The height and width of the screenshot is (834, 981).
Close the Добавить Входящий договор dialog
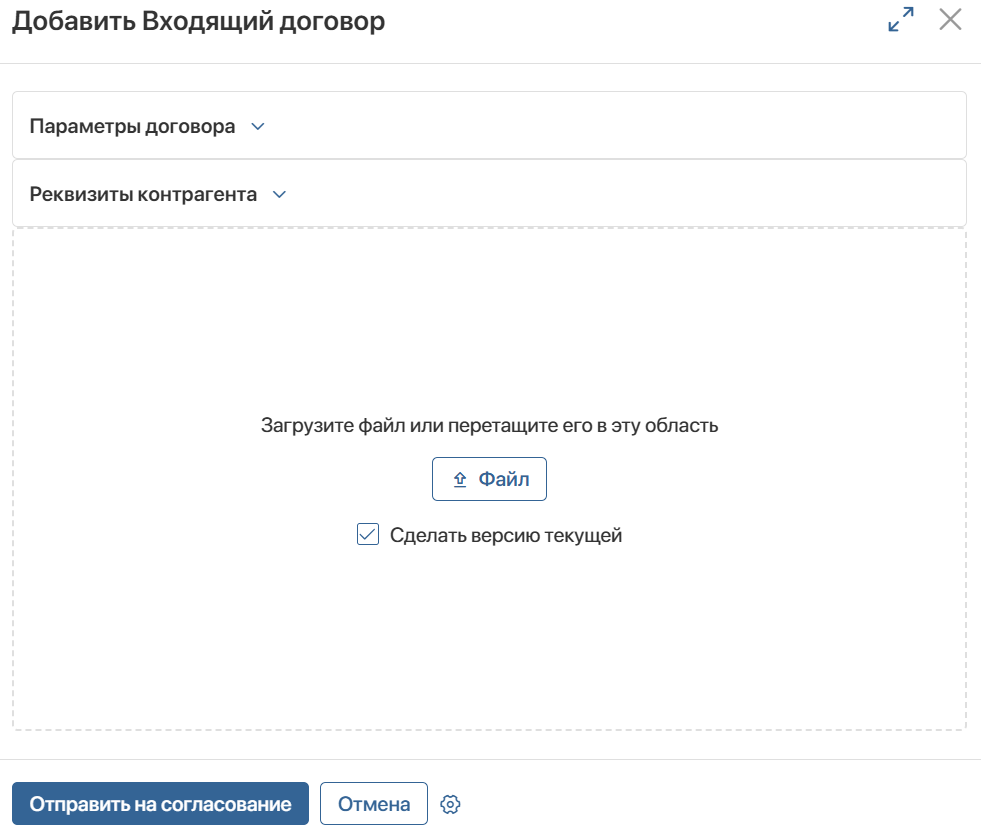(950, 19)
